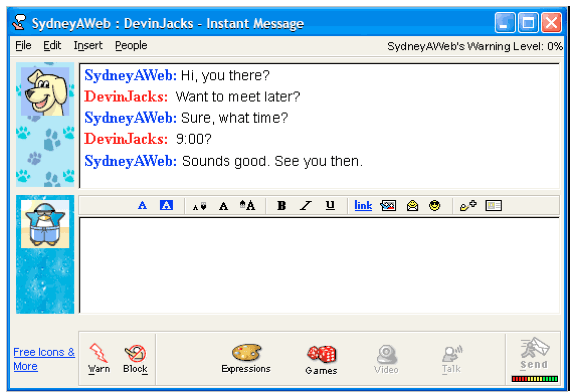The height and width of the screenshot is (392, 576).
Task: Click inside the message input box
Action: 319,265
